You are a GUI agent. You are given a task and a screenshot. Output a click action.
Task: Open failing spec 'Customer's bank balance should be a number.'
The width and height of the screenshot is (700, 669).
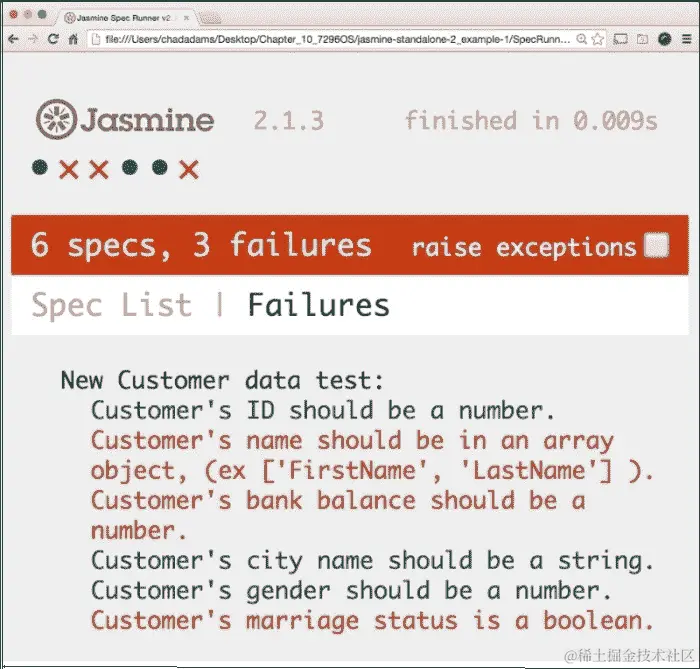[x=338, y=515]
